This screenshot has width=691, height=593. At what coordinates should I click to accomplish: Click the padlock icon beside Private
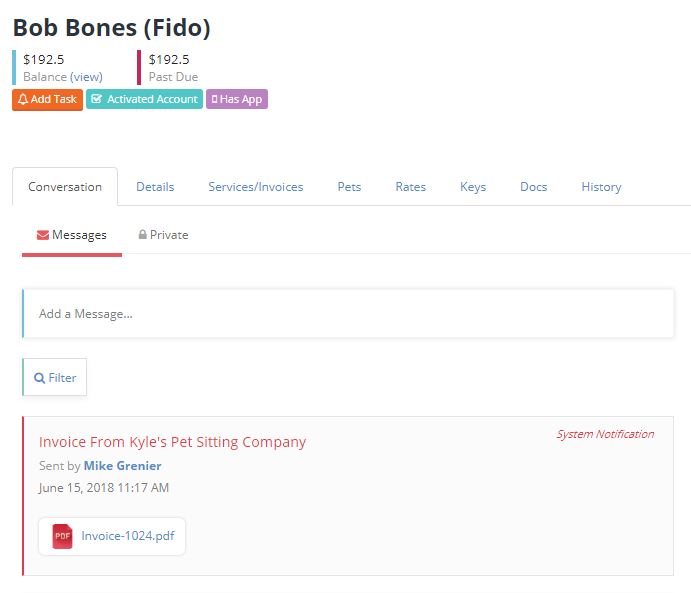(142, 234)
